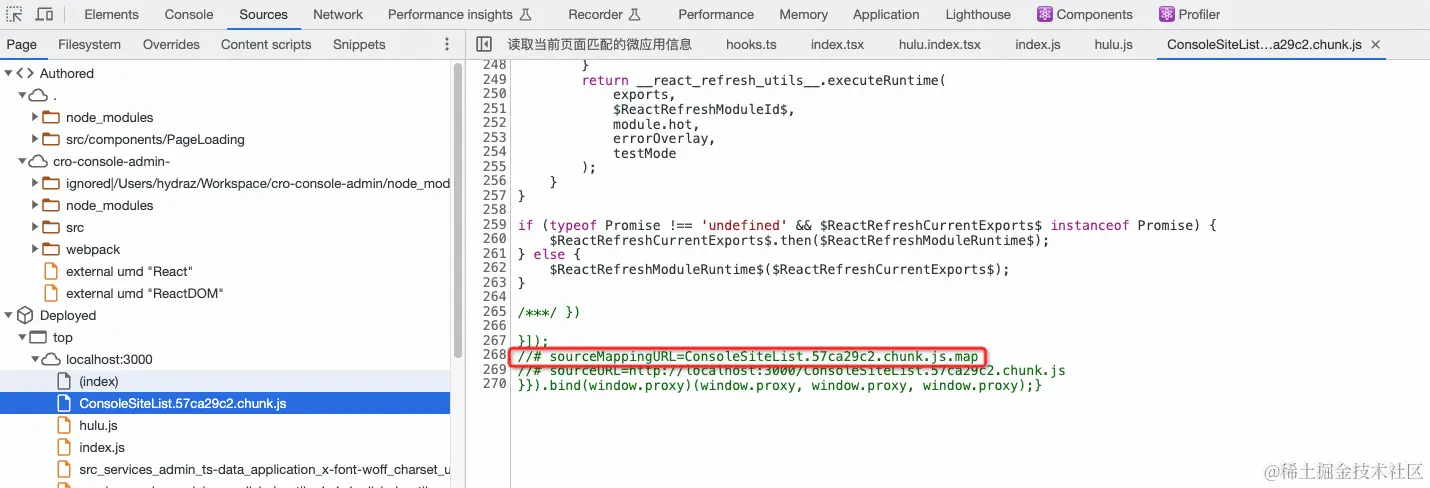The image size is (1430, 488).
Task: Expand the ignored node_modules path folder
Action: coord(35,183)
